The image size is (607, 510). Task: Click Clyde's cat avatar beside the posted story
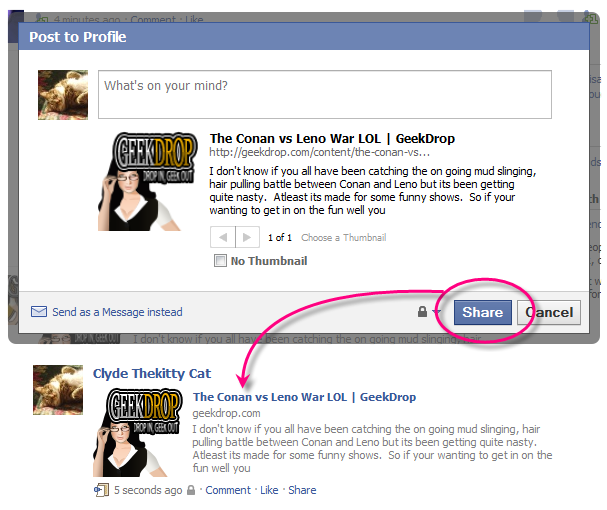[58, 389]
